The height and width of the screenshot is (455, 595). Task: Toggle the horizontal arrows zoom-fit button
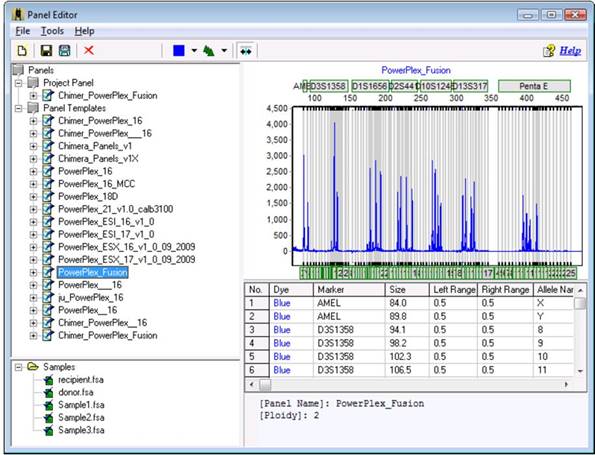point(246,50)
